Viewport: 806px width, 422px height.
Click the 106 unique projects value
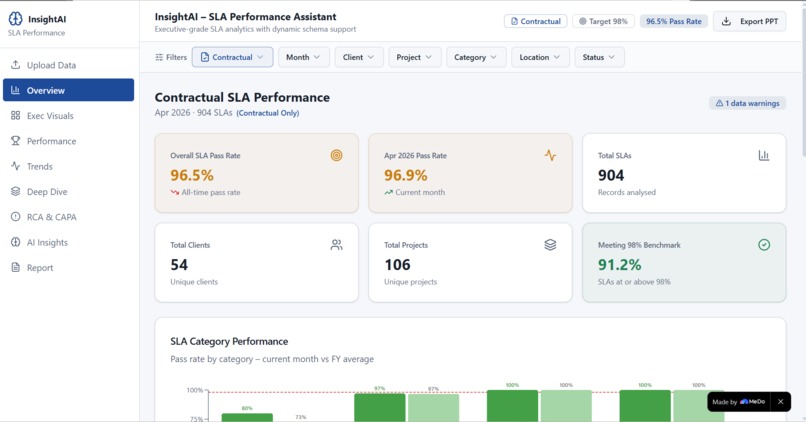click(x=397, y=264)
